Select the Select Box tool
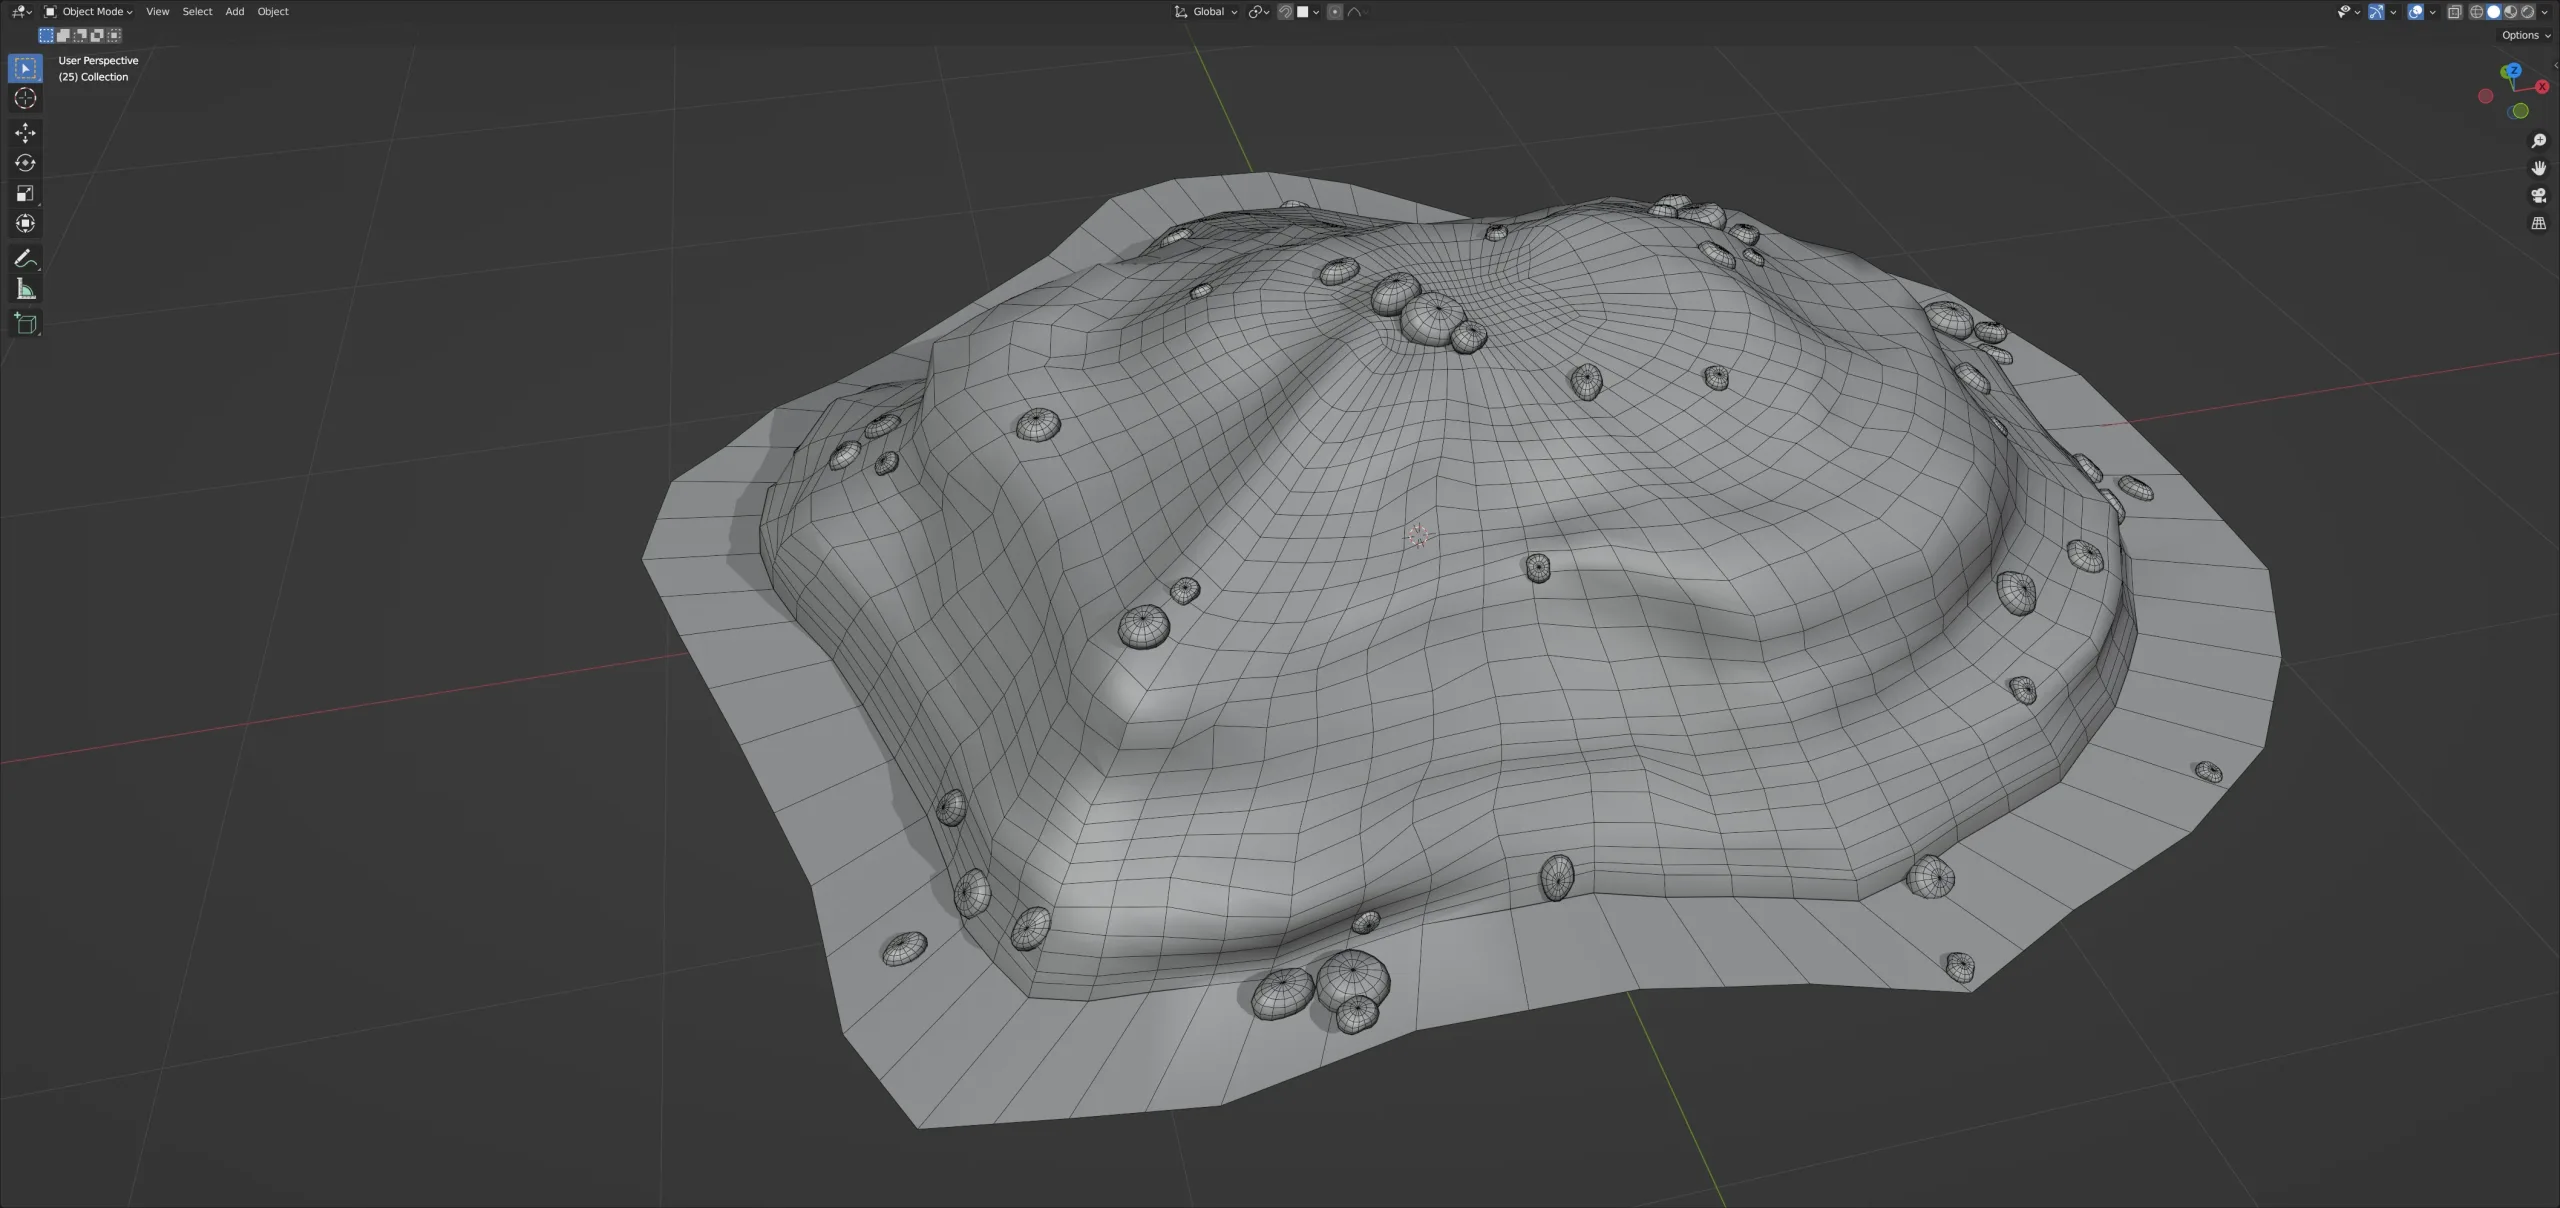 point(25,68)
